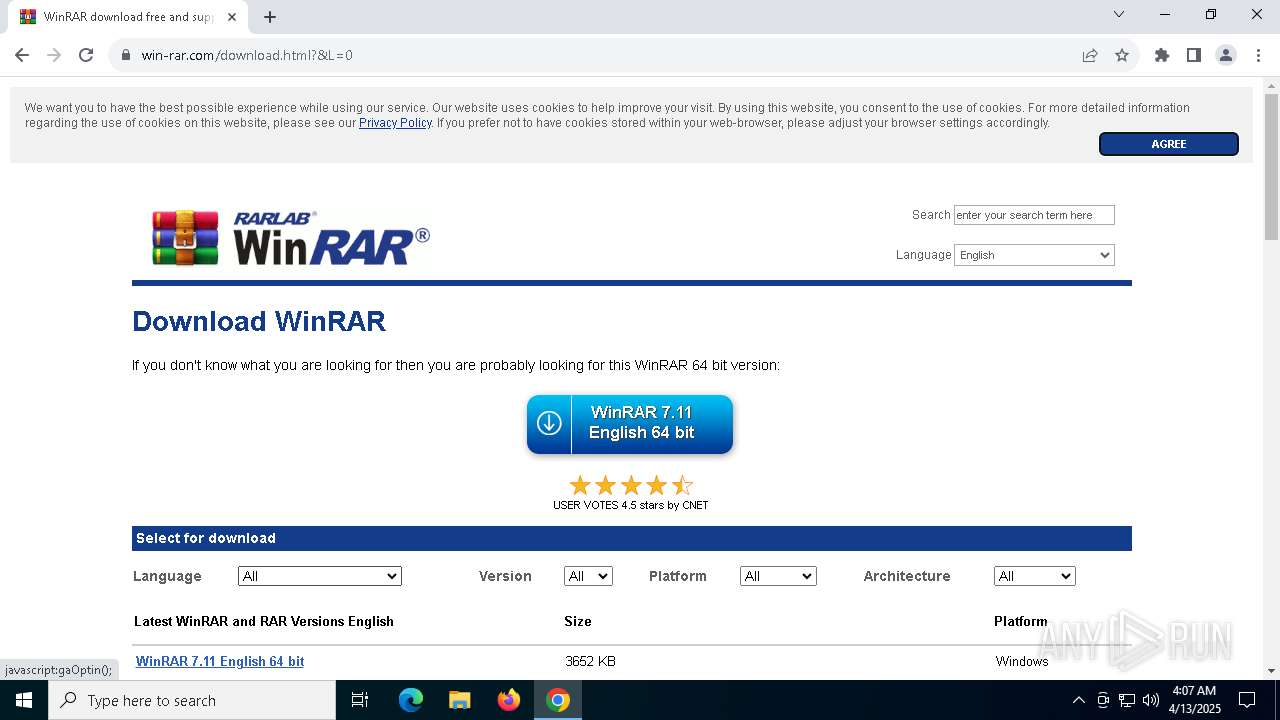Open the Chrome three-dot menu
1280x720 pixels.
tap(1258, 55)
